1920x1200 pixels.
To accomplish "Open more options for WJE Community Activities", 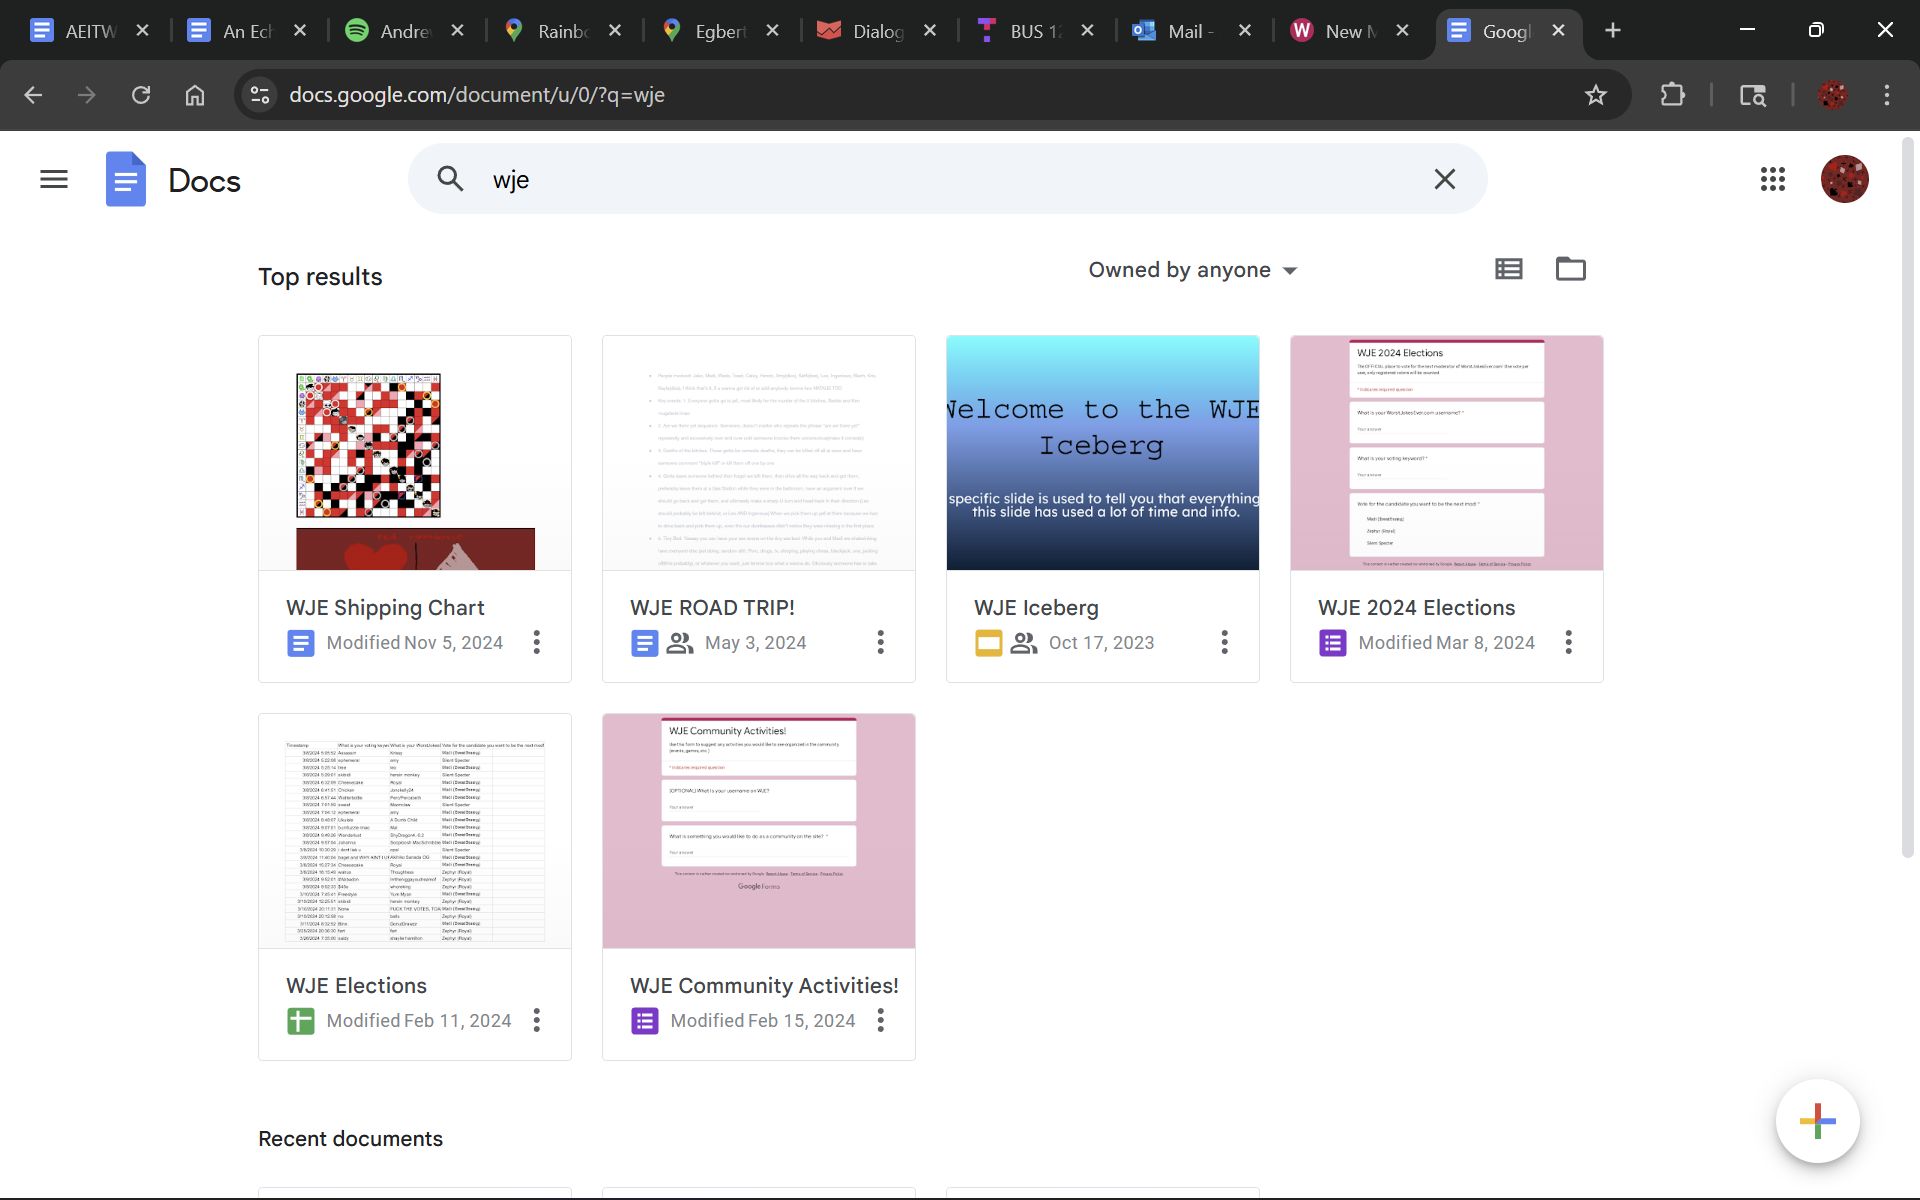I will tap(880, 1020).
